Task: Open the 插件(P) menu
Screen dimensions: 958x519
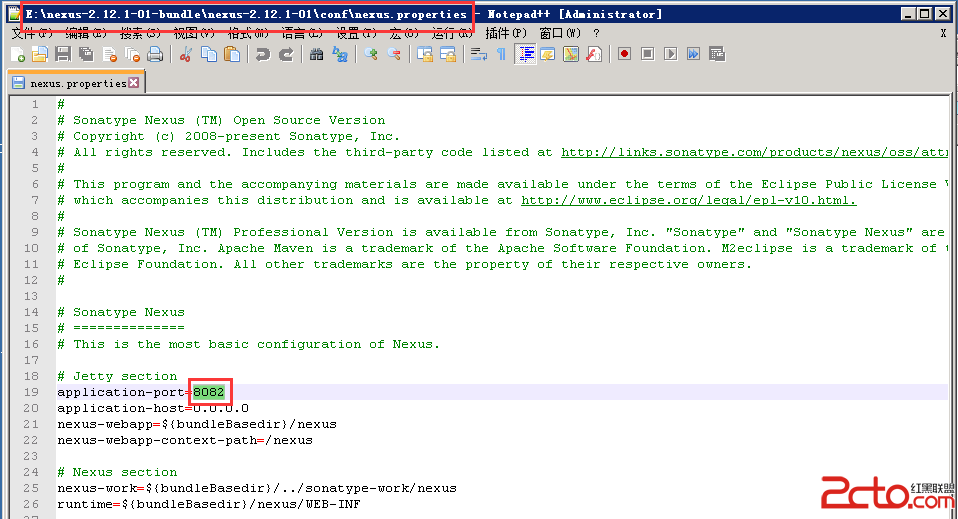Action: point(506,33)
